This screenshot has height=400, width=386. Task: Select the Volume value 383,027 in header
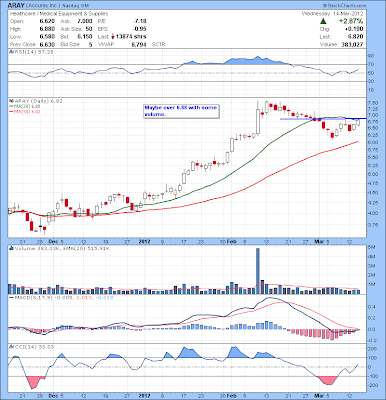[351, 44]
